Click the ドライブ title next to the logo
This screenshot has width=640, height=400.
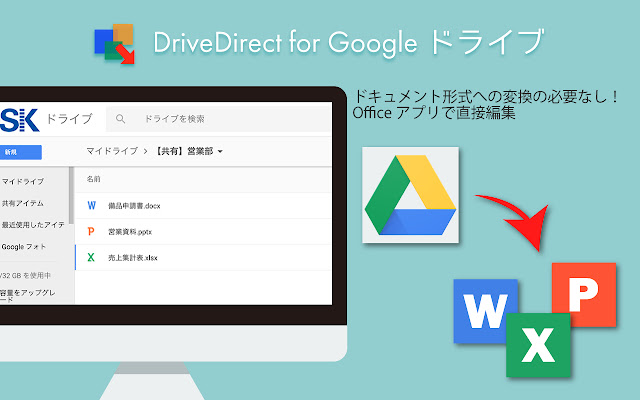69,119
